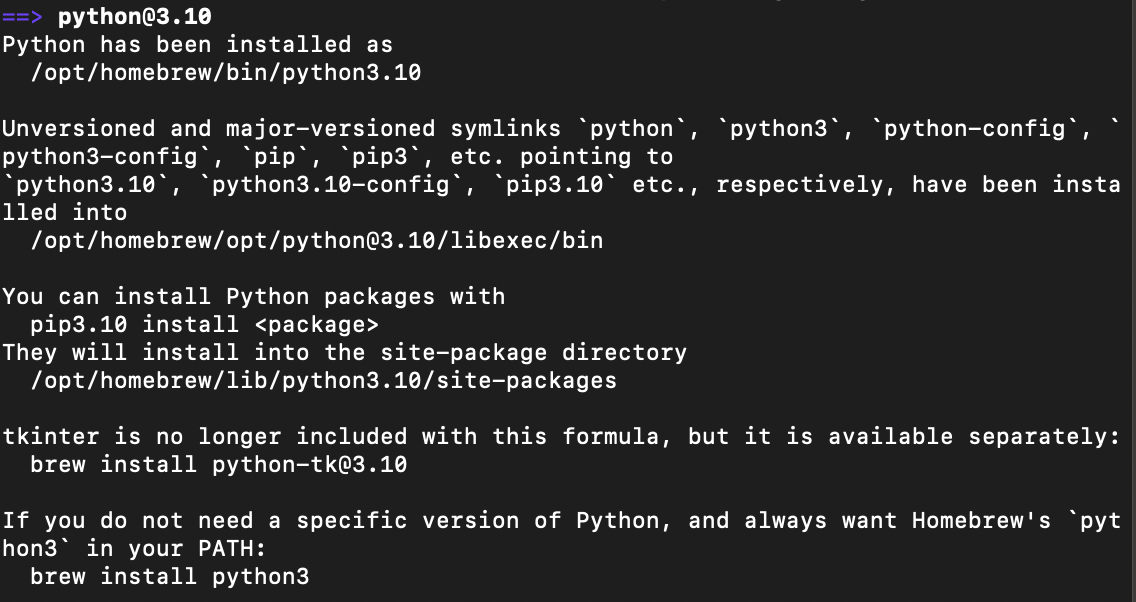Click the word 'PATH:' in output
The height and width of the screenshot is (602, 1136).
233,549
